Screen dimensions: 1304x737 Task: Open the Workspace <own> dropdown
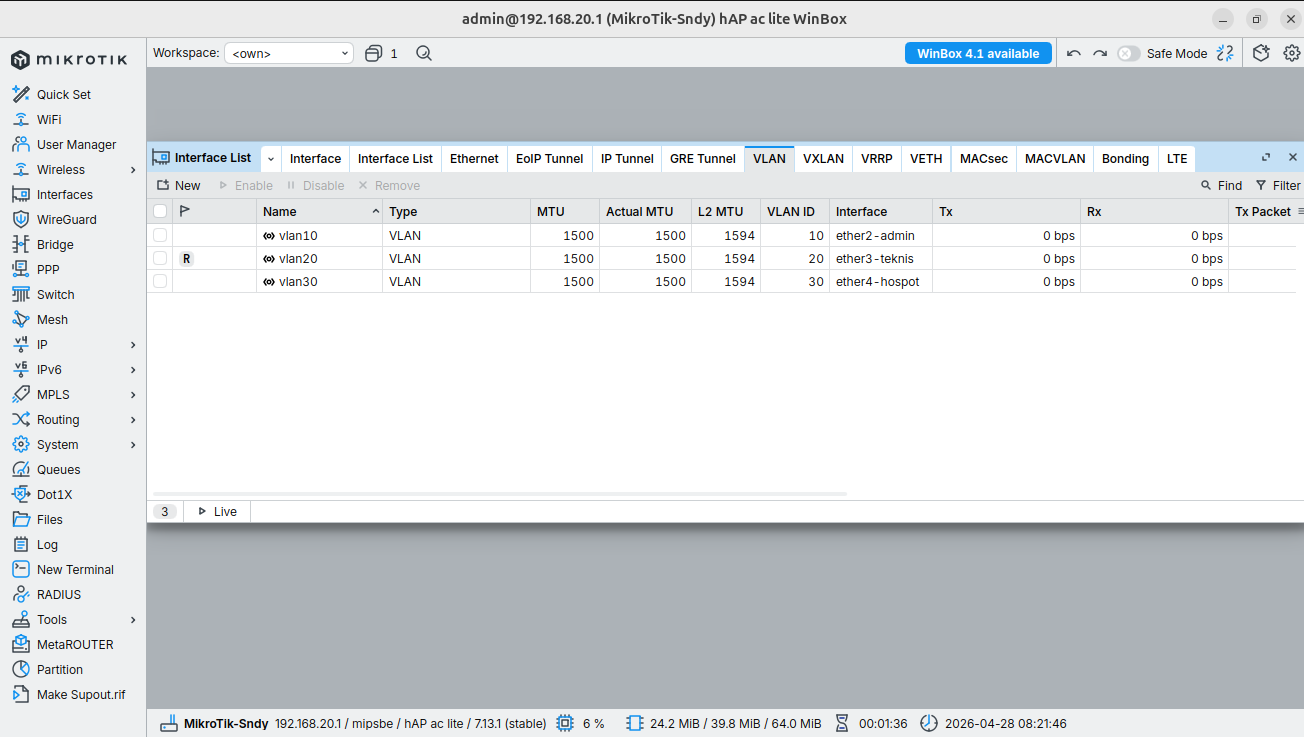(x=289, y=53)
